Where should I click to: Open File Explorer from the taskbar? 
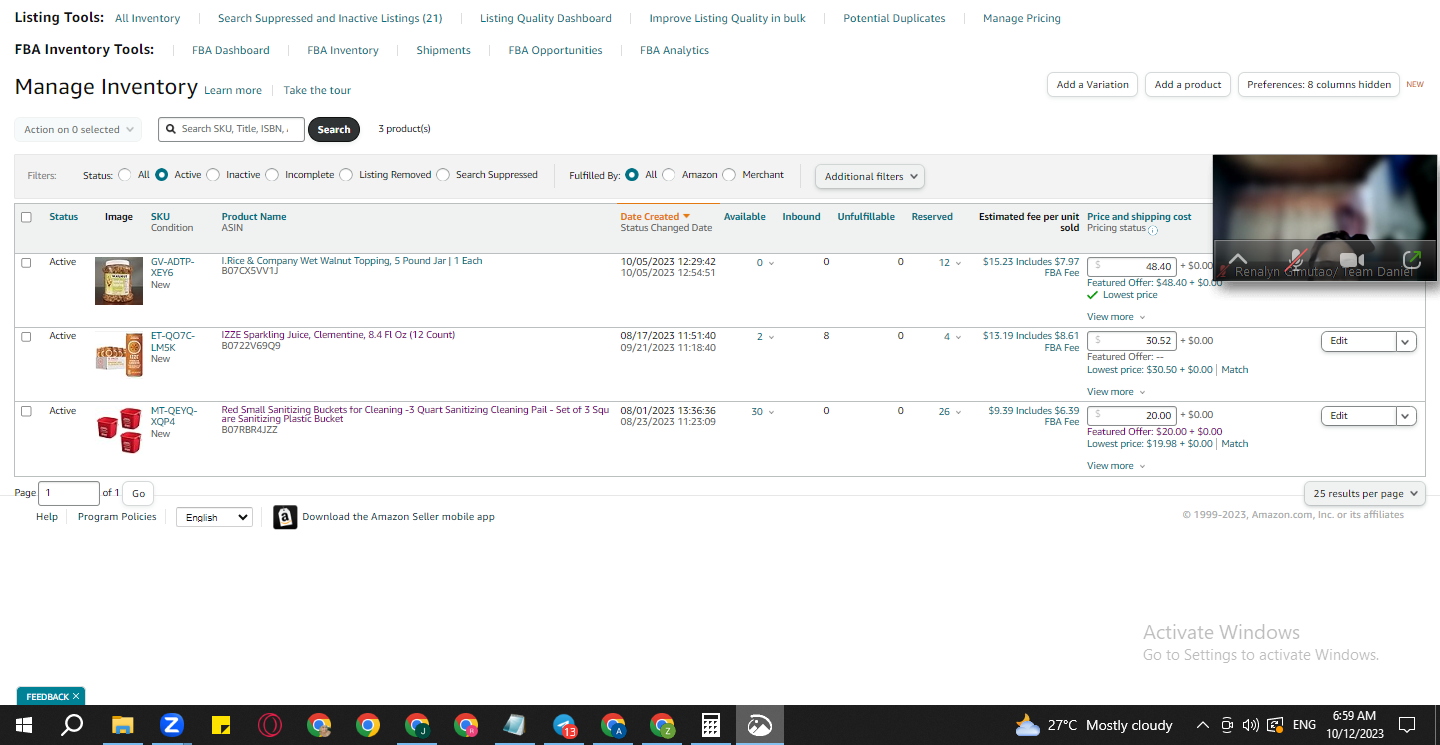coord(122,725)
